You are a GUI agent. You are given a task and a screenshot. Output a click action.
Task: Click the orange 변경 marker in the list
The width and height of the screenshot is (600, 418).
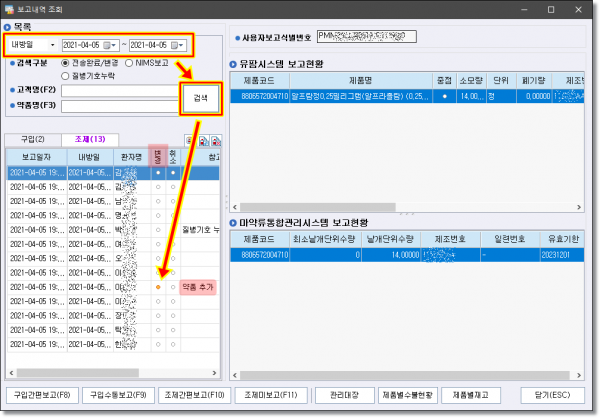tap(157, 287)
